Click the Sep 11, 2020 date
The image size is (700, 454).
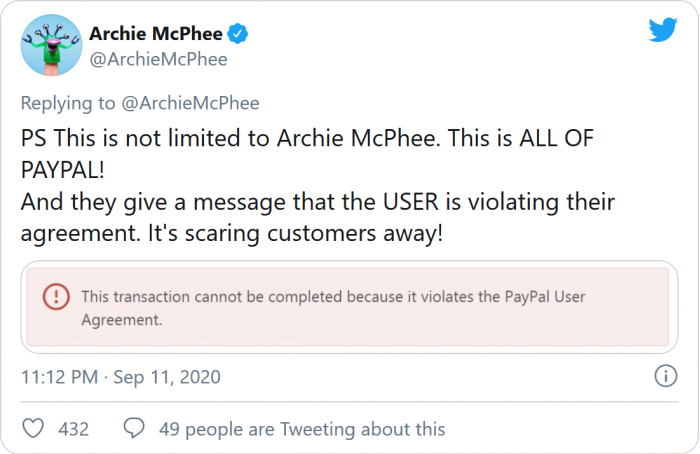(x=167, y=377)
